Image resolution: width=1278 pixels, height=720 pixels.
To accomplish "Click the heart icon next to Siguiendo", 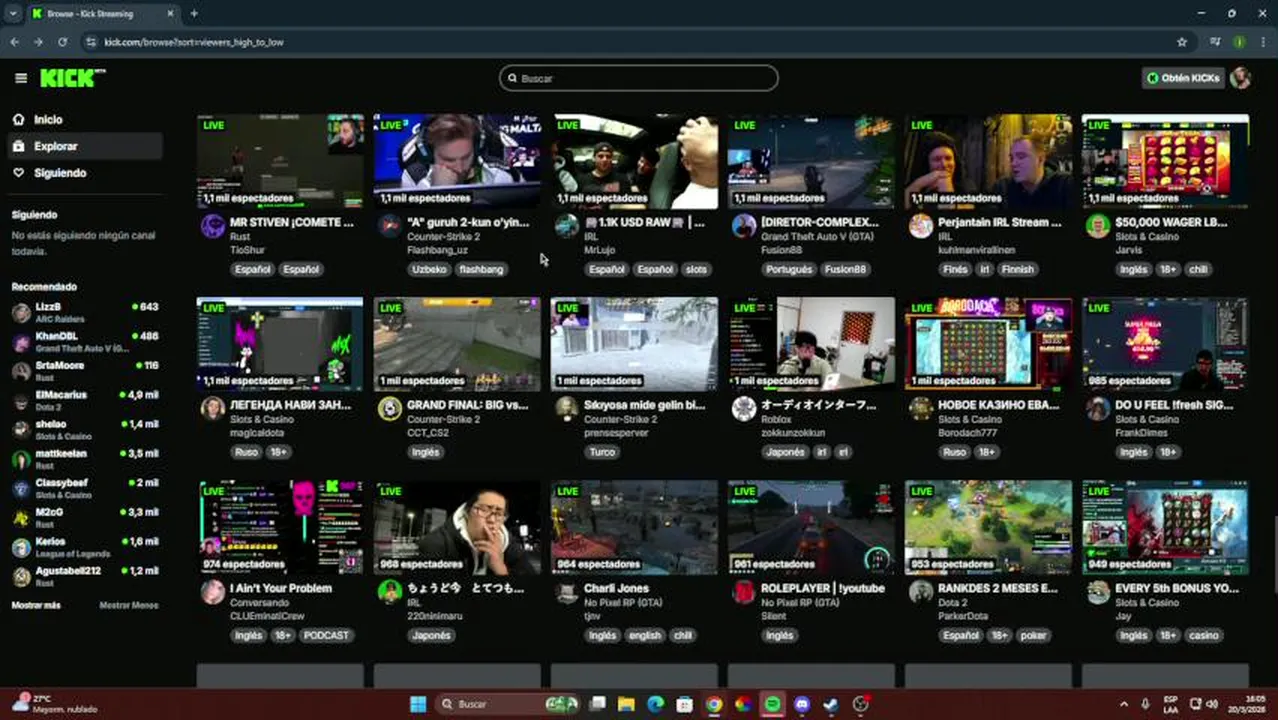I will 18,173.
